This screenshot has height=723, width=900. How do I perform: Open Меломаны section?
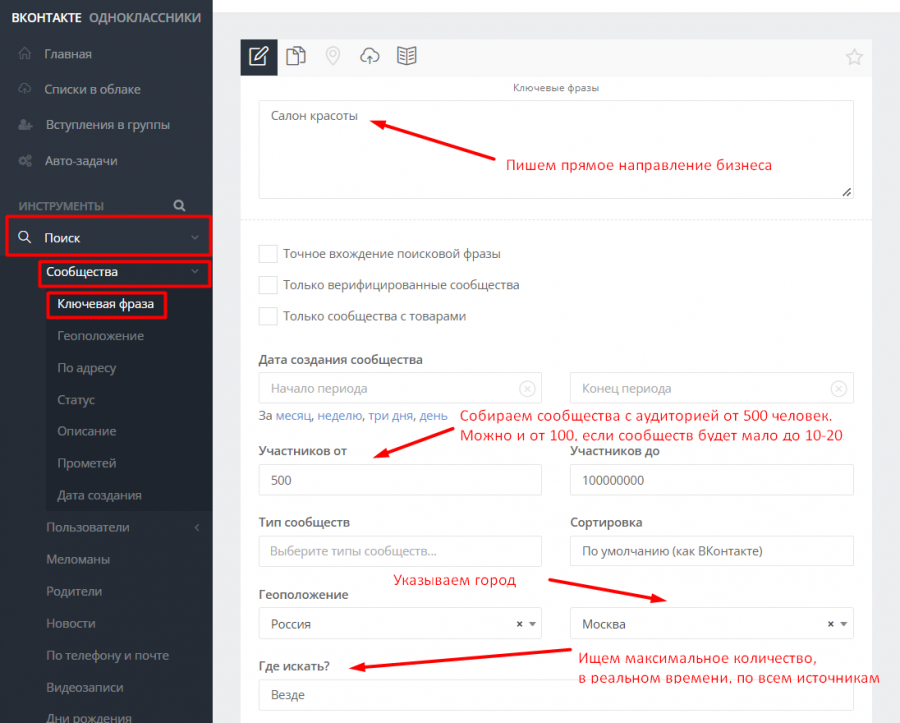click(x=78, y=559)
